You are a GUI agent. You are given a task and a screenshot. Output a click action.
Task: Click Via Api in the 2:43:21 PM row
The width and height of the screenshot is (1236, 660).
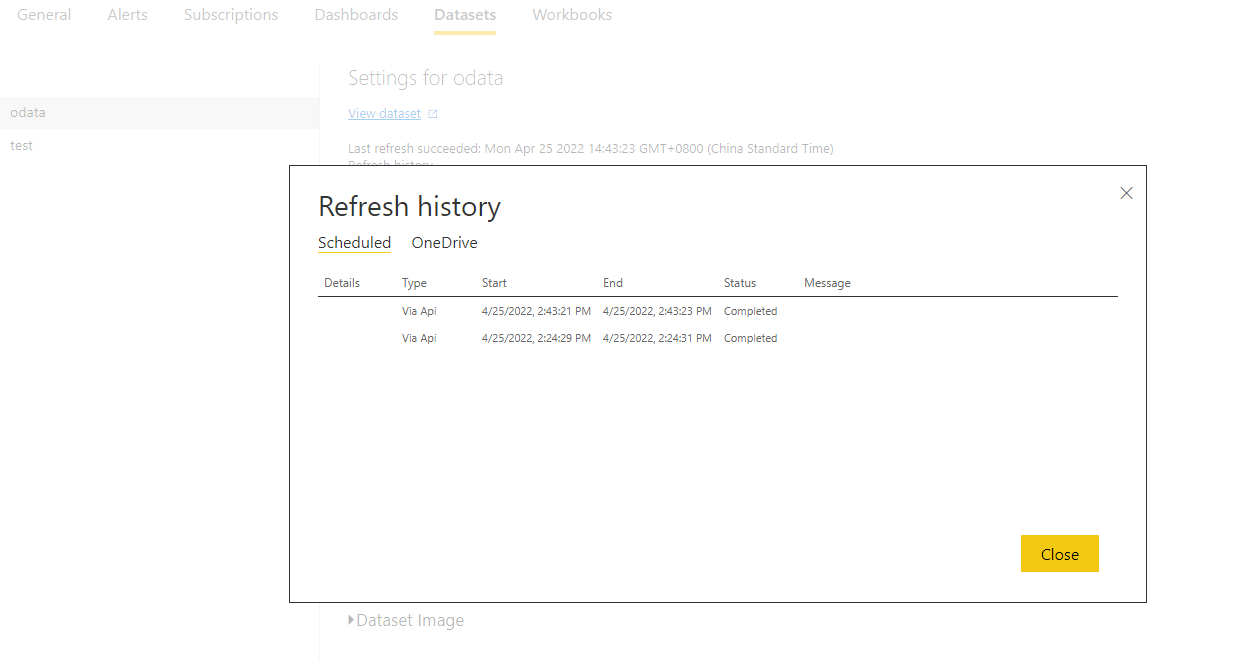[419, 311]
